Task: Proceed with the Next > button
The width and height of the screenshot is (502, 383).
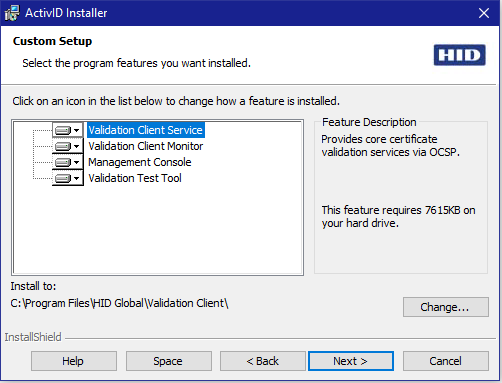Action: click(x=351, y=361)
